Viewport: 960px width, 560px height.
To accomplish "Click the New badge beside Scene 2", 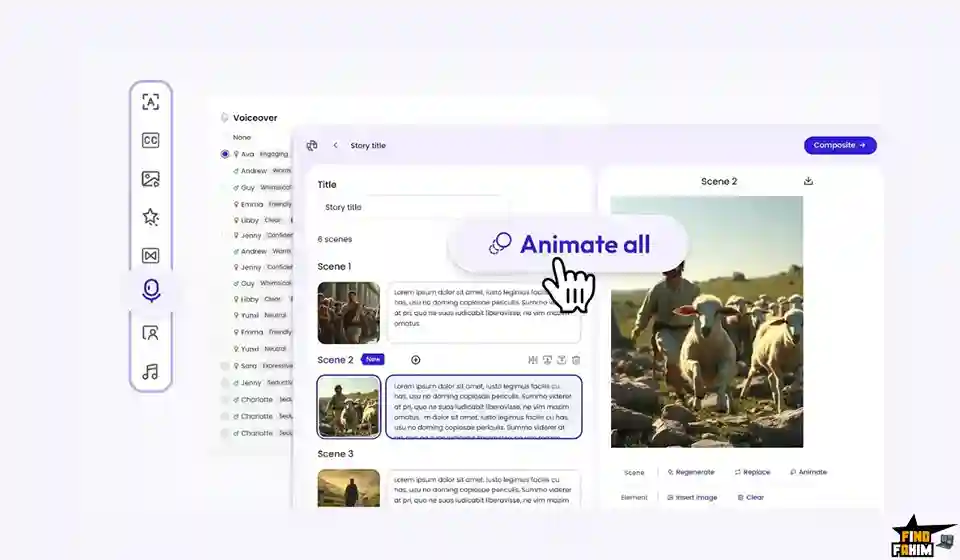I will click(x=373, y=360).
